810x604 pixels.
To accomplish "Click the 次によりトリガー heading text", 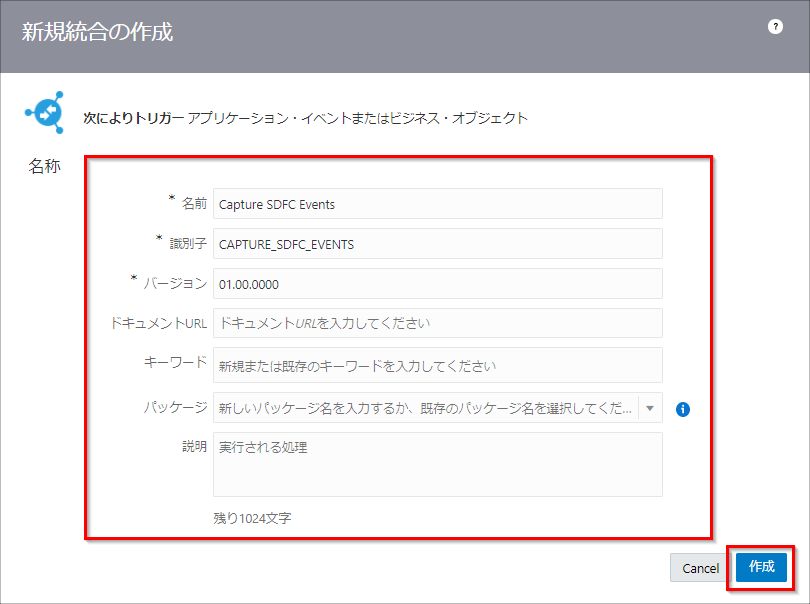I will coord(133,118).
